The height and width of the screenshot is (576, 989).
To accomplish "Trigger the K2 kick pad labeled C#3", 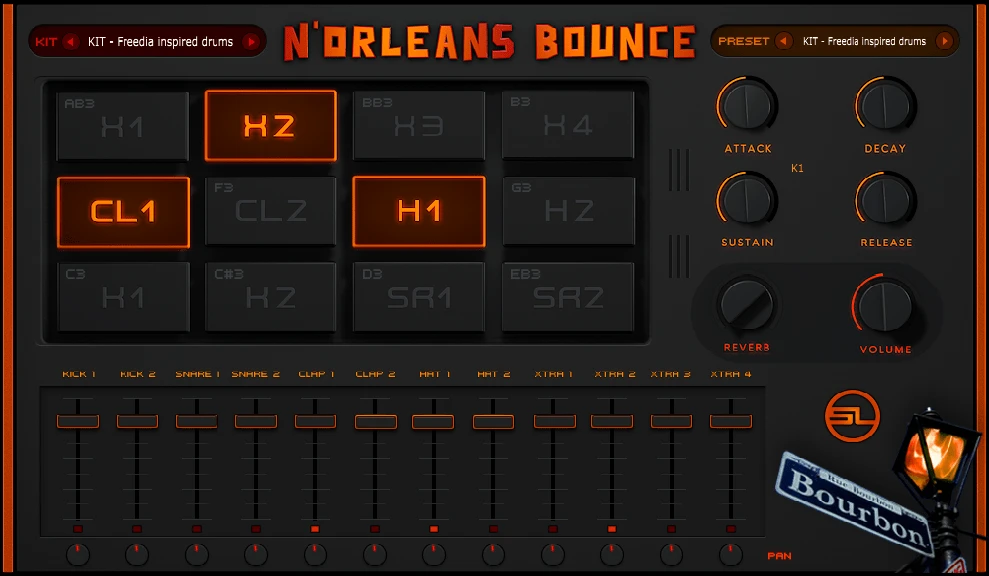I will [271, 297].
